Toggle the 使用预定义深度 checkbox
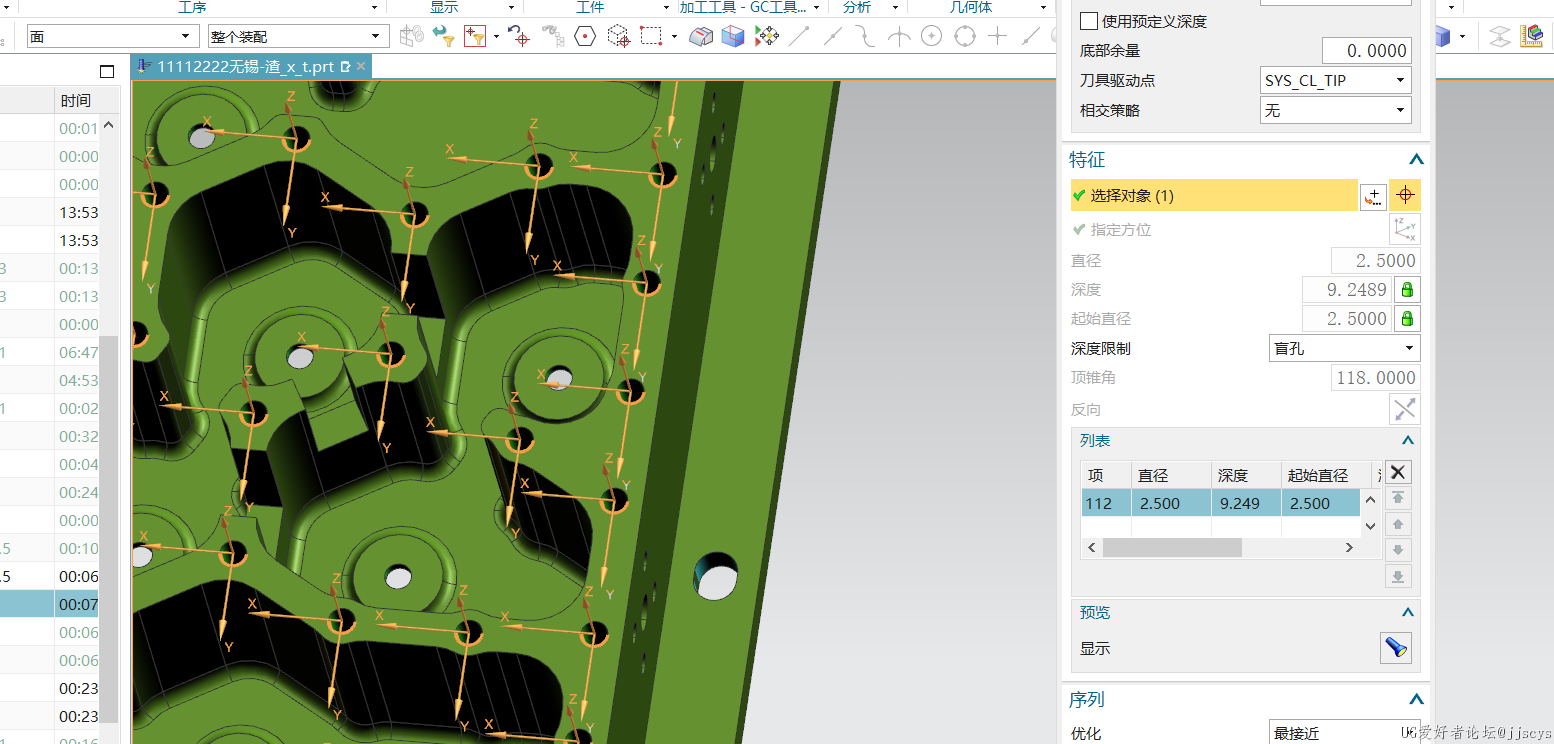Screen dimensions: 1554x744 (1089, 21)
